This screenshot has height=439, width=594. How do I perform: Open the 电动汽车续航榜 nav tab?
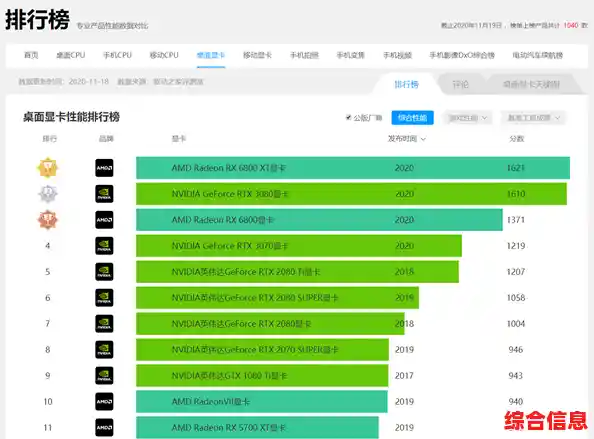pos(538,55)
